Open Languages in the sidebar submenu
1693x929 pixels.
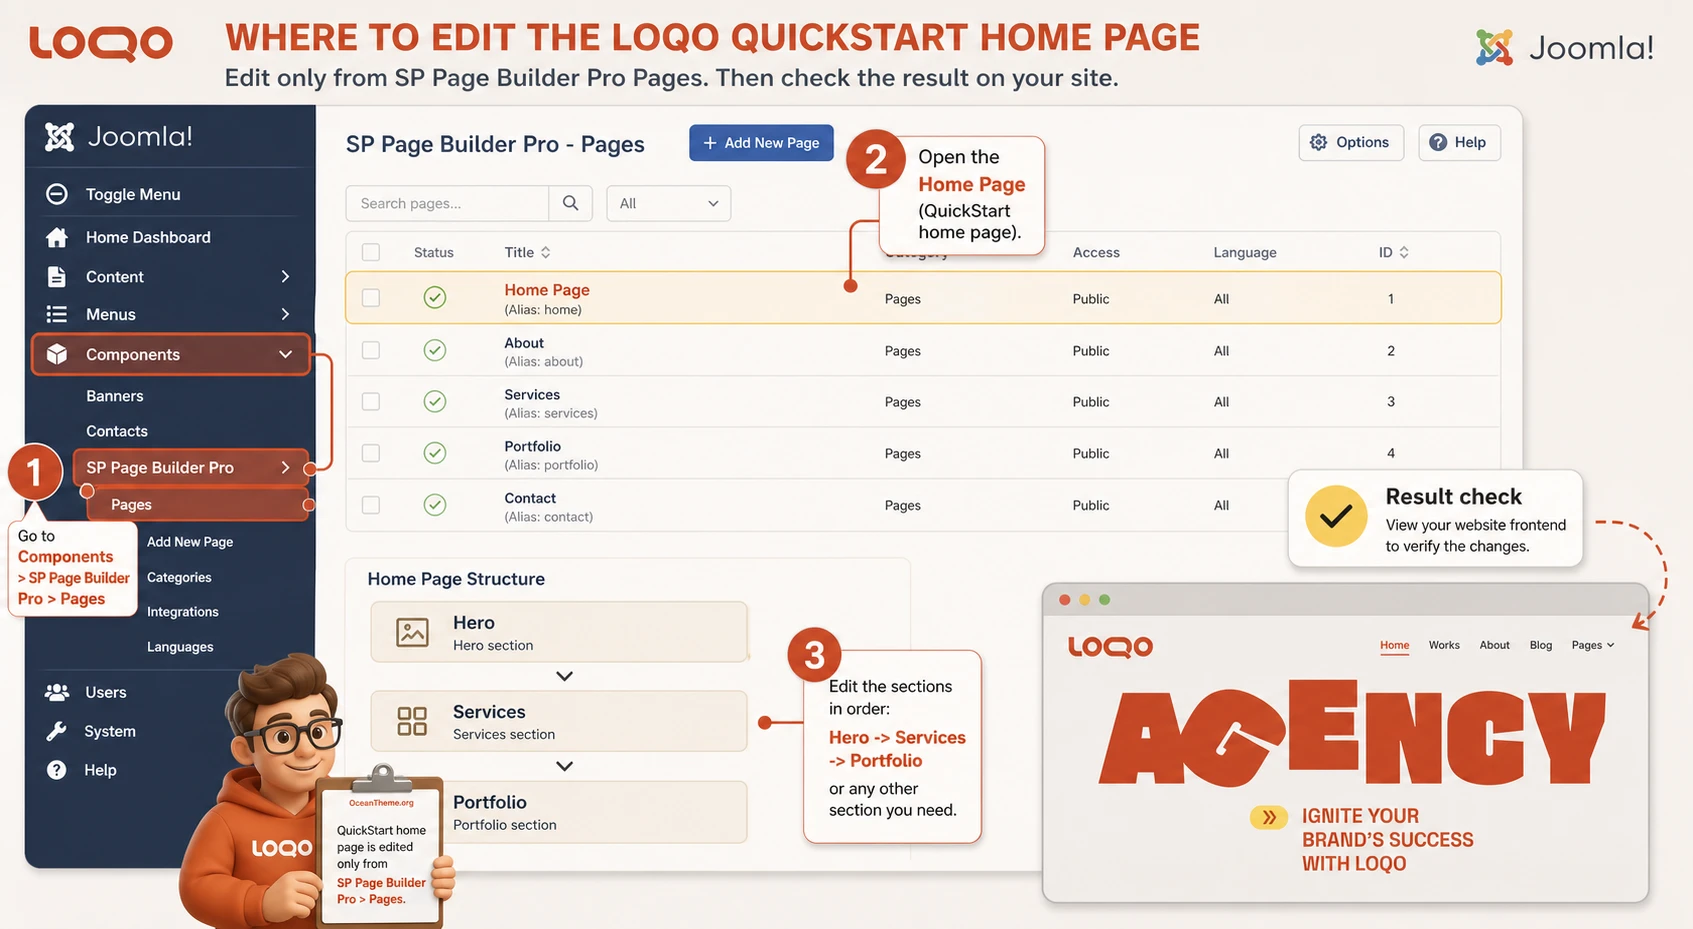pos(180,646)
